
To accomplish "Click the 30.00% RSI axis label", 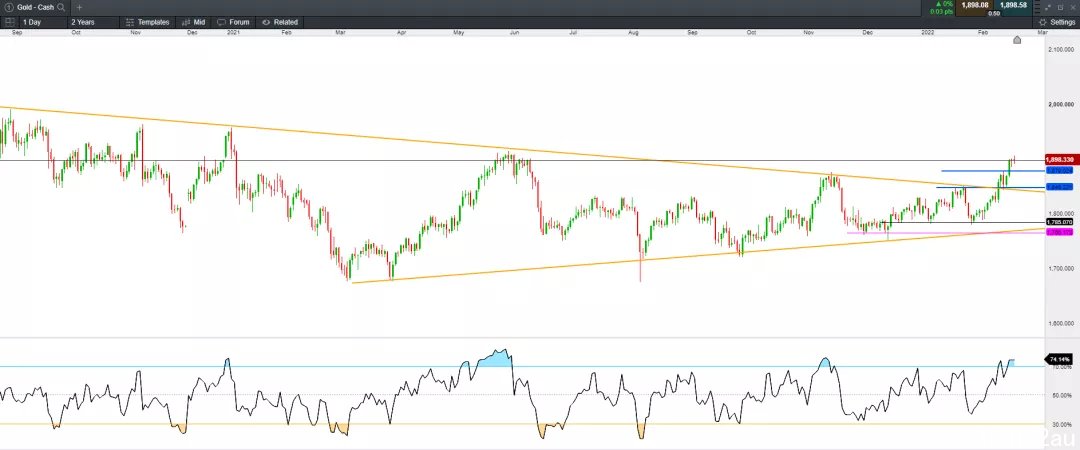I will tap(1061, 424).
